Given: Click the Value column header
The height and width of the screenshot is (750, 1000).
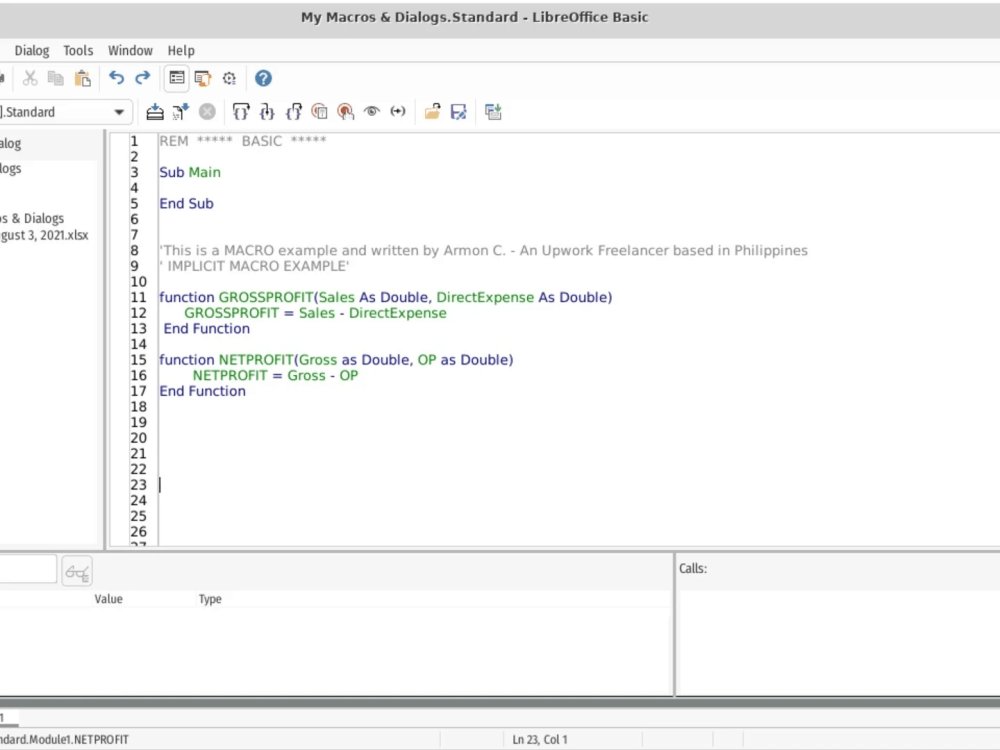Looking at the screenshot, I should [108, 599].
